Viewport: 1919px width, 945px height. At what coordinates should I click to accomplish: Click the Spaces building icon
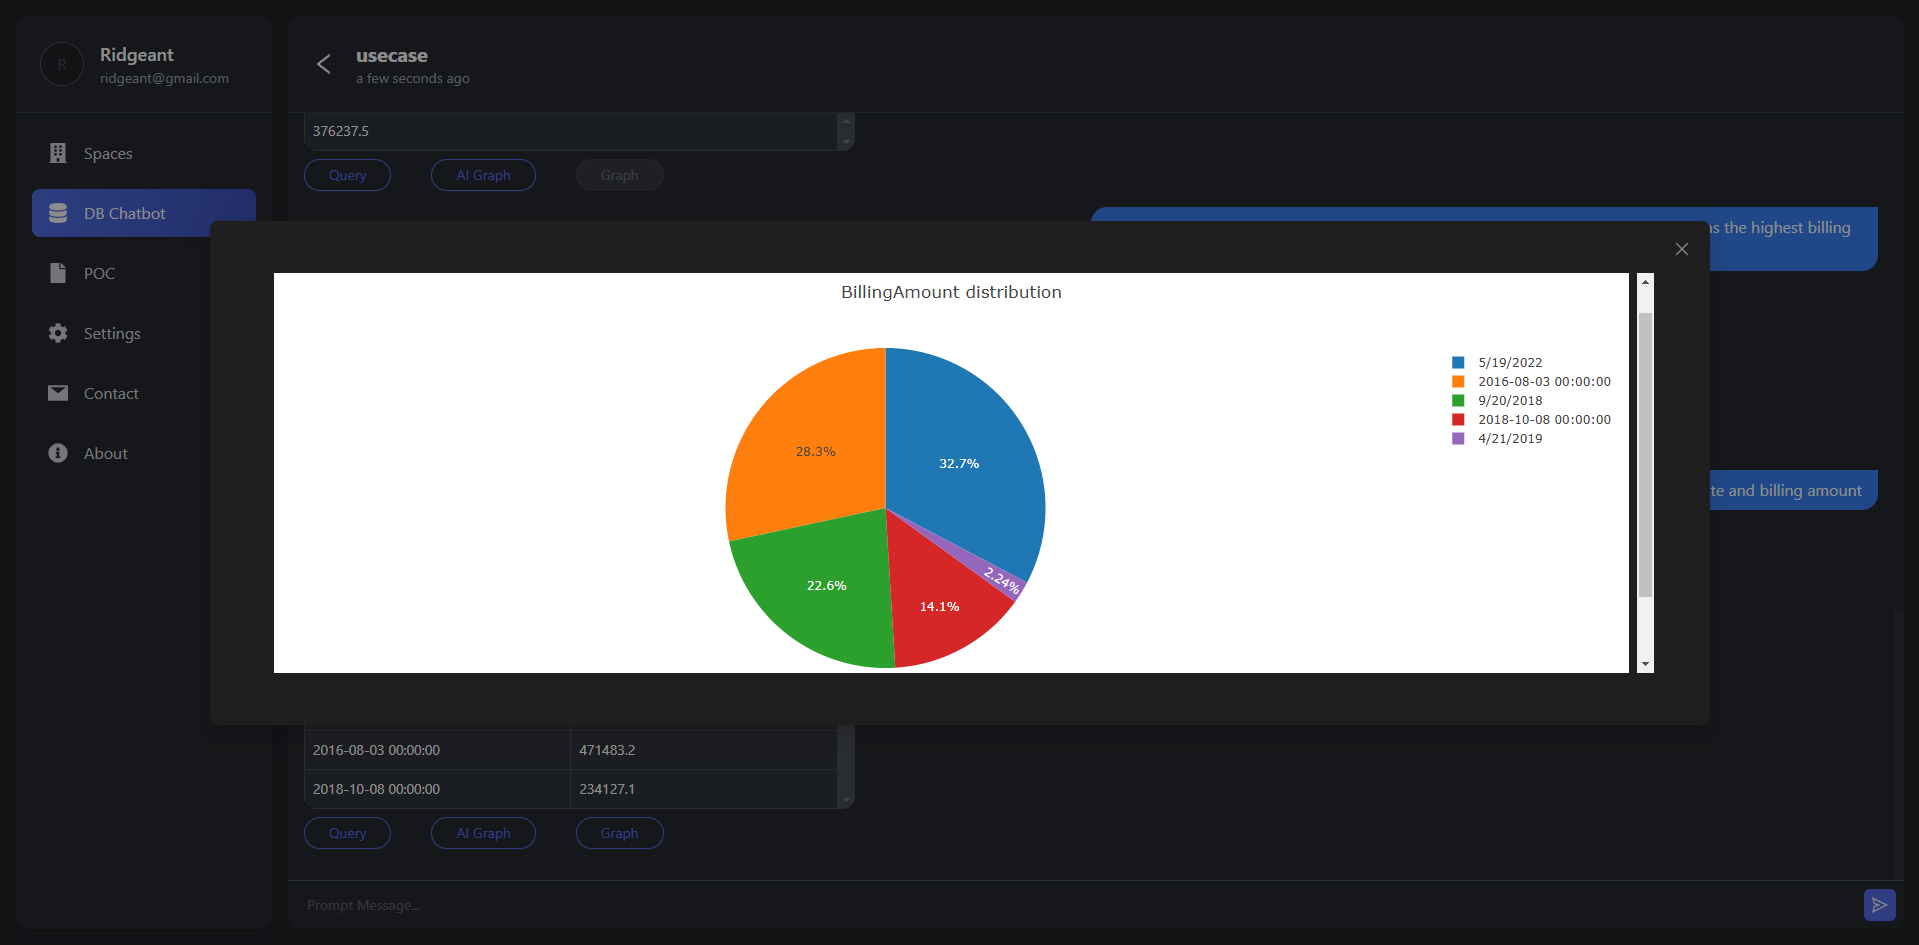[58, 153]
